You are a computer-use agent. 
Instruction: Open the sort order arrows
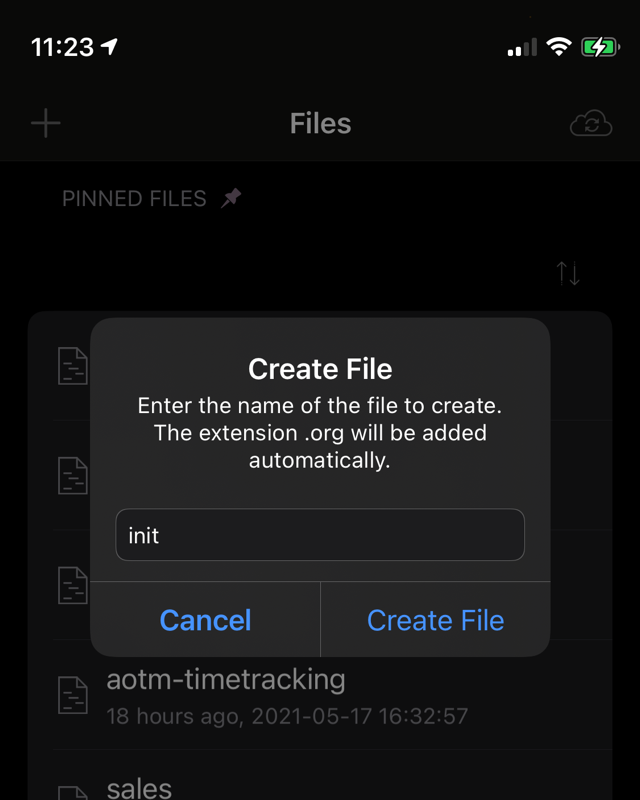coord(568,273)
